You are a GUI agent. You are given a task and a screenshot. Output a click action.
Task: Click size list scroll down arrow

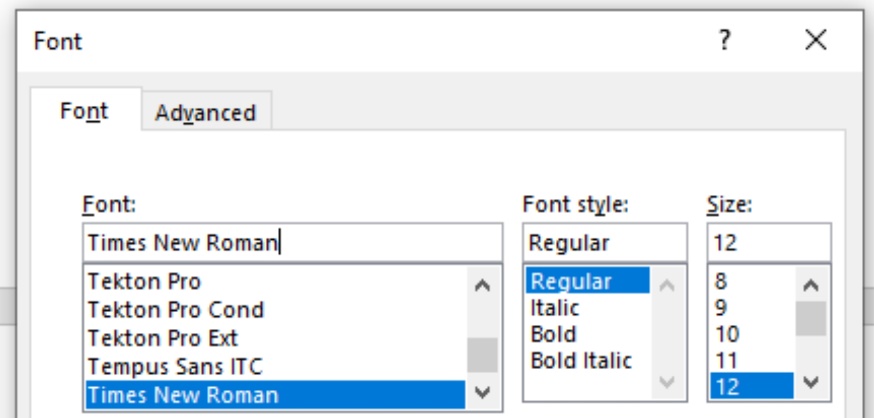pos(810,382)
